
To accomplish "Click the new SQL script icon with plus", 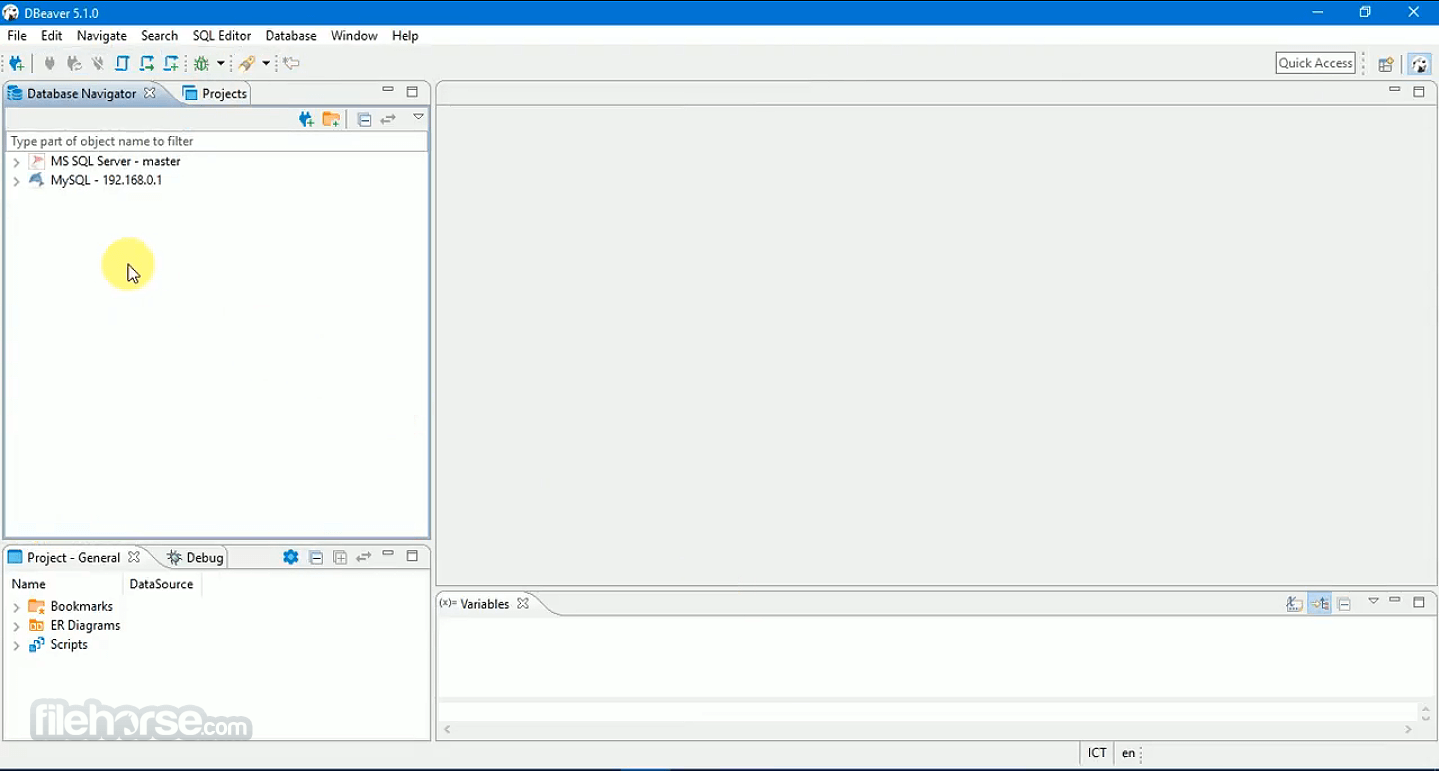I will pos(171,63).
